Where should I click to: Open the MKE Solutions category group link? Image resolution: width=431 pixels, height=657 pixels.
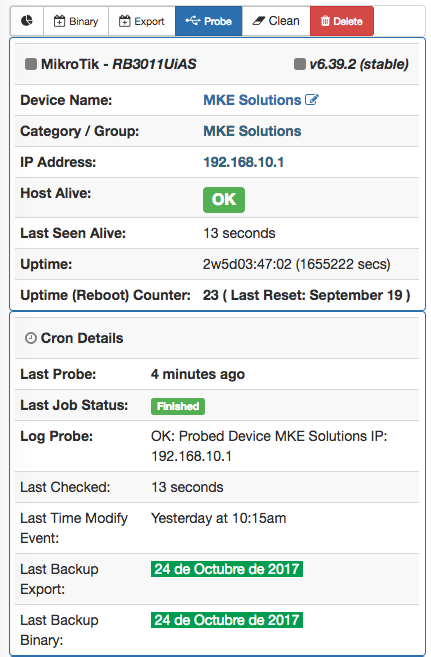252,131
